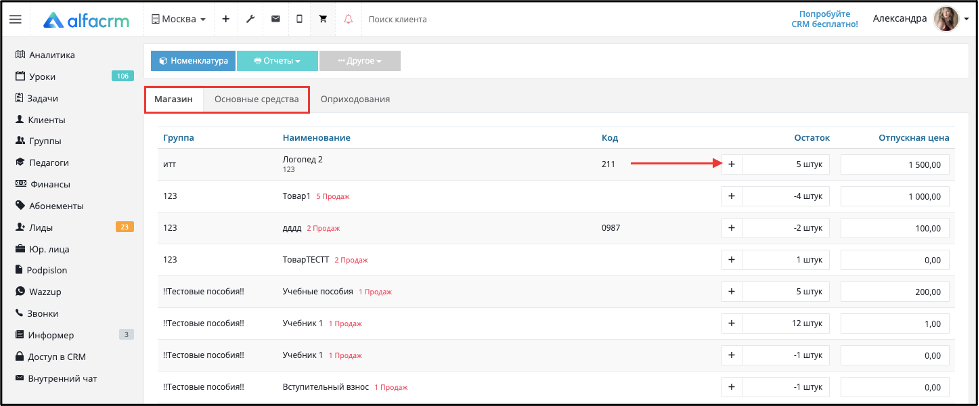The image size is (979, 406).
Task: Switch to the Основные средства tab
Action: [256, 99]
